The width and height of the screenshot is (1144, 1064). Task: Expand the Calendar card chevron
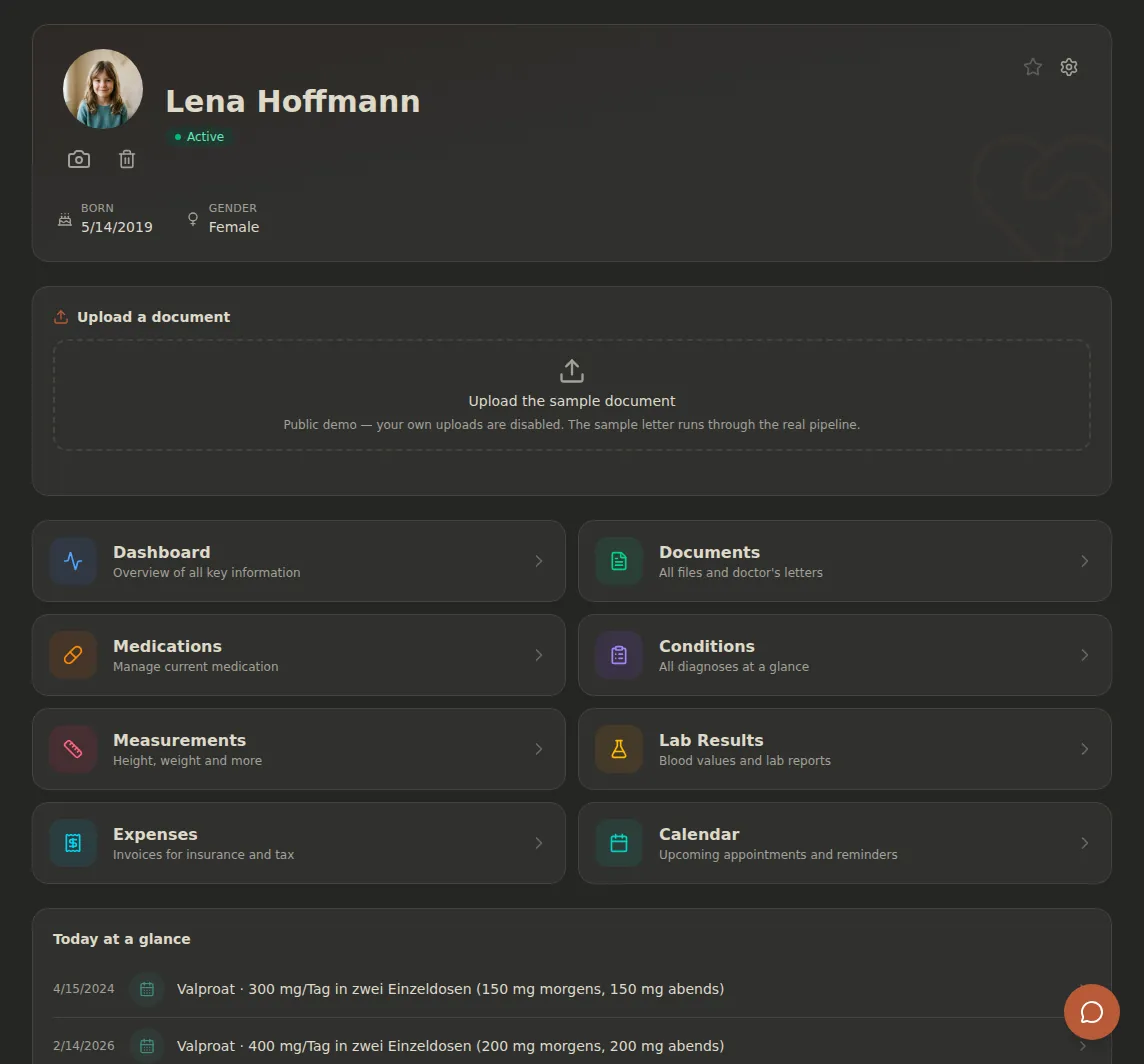pos(1084,843)
